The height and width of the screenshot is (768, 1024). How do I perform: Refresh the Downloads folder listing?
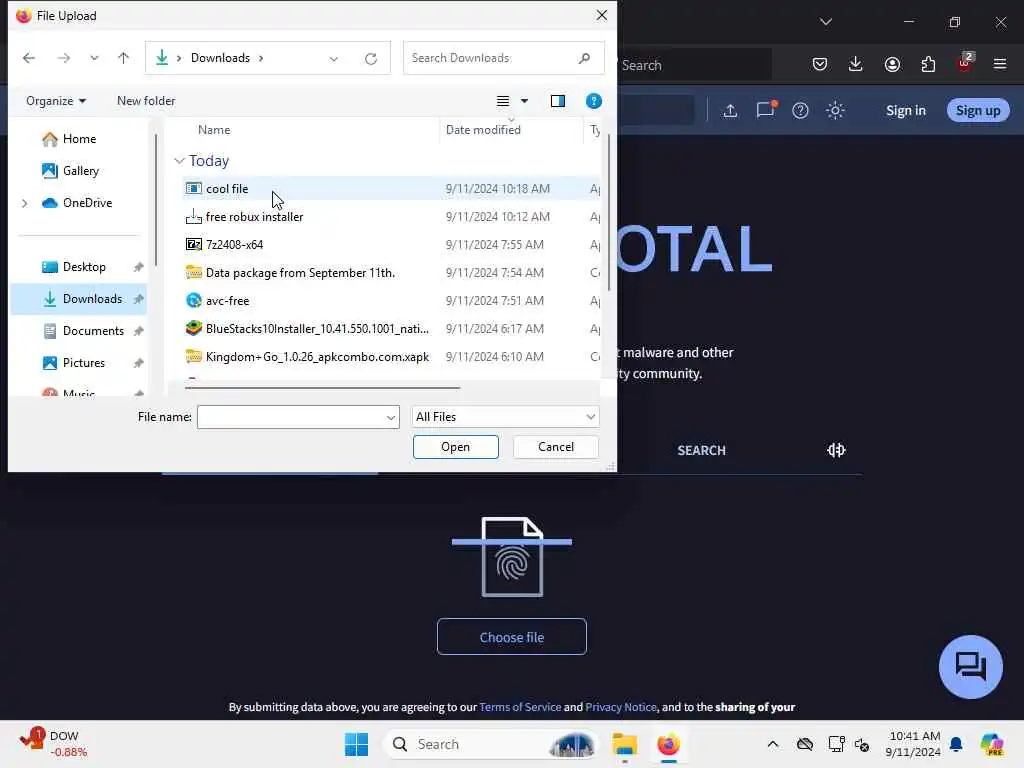[x=371, y=59]
